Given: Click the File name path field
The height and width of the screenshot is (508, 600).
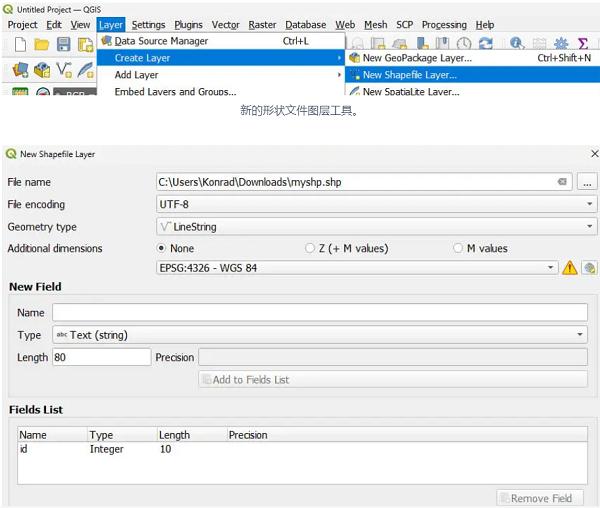Looking at the screenshot, I should (x=364, y=182).
